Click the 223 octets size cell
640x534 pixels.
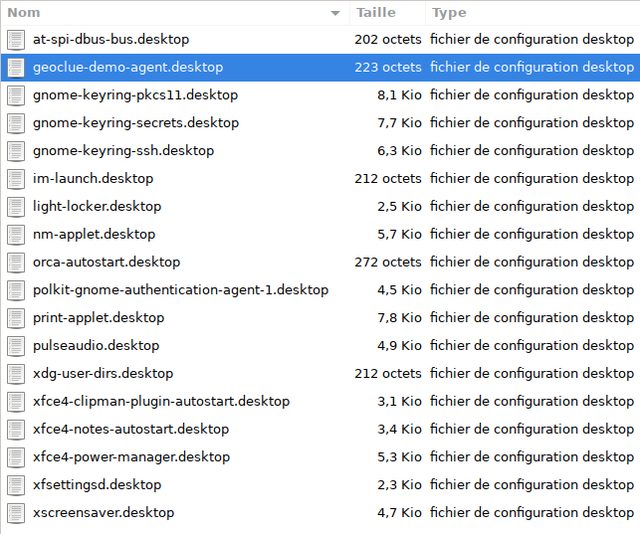coord(388,67)
